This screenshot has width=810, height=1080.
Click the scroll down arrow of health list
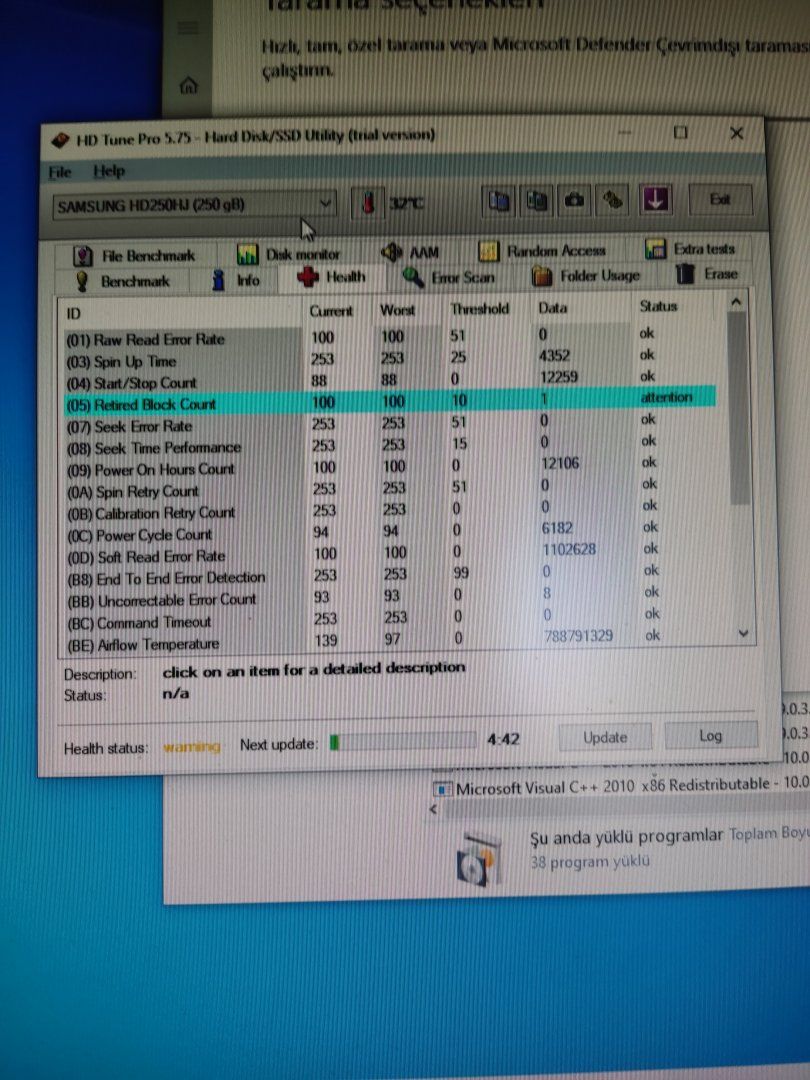pyautogui.click(x=742, y=634)
